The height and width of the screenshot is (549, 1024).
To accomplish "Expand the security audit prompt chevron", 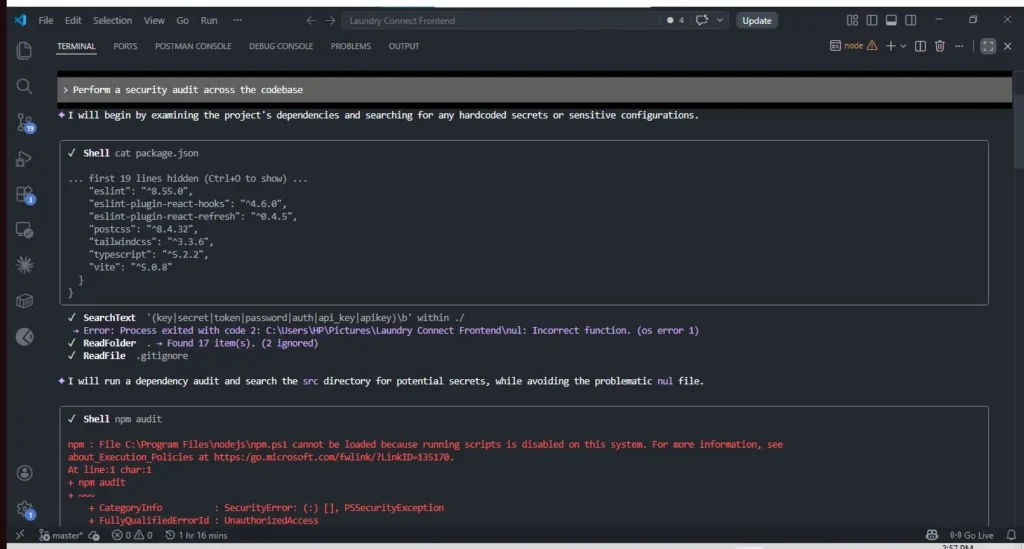I will tap(65, 90).
